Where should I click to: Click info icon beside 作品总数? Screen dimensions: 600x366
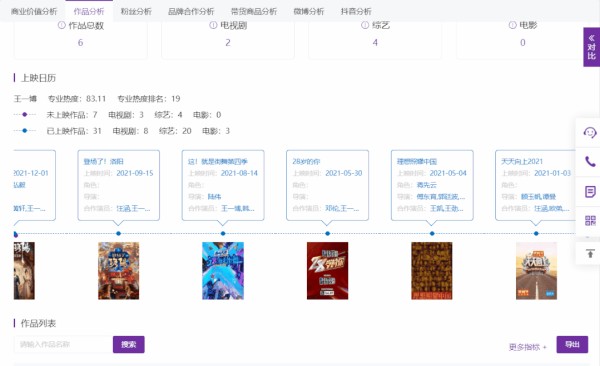pyautogui.click(x=61, y=25)
